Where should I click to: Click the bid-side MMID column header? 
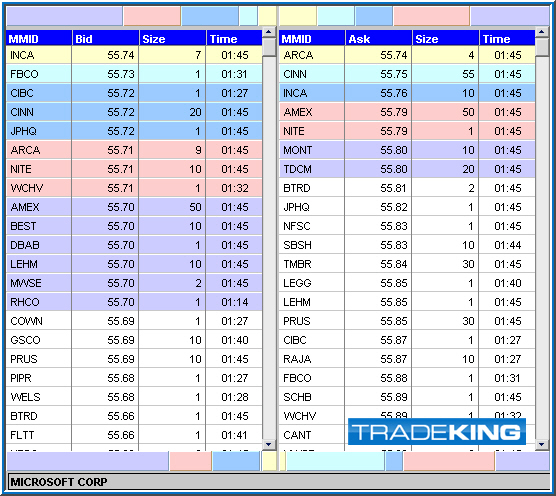pos(39,38)
